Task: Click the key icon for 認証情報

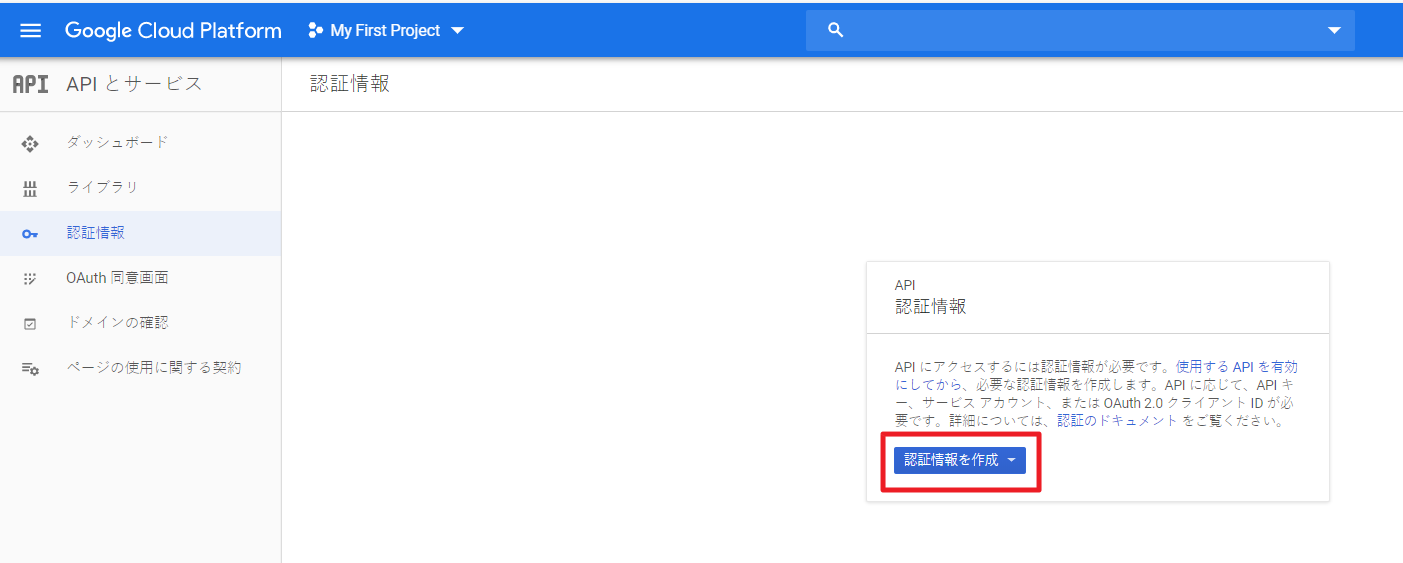Action: pos(30,233)
